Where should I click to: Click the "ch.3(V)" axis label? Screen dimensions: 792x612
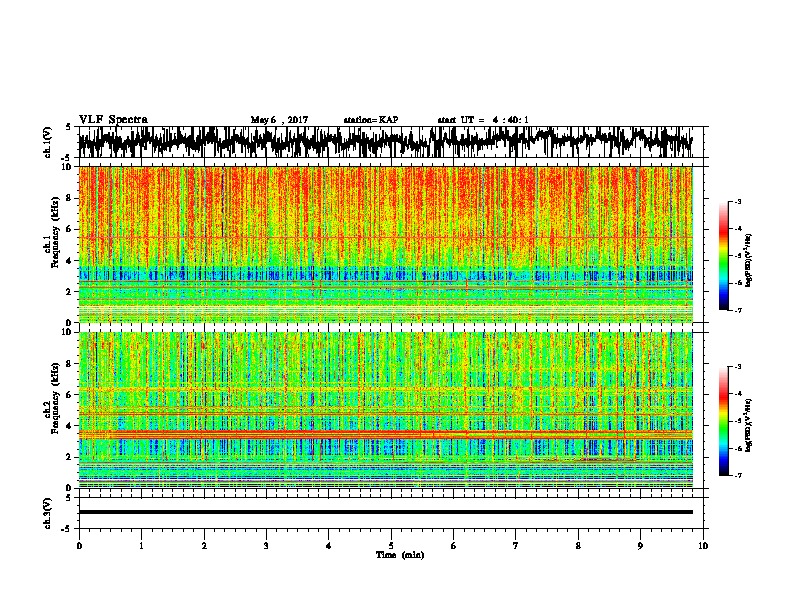click(48, 514)
